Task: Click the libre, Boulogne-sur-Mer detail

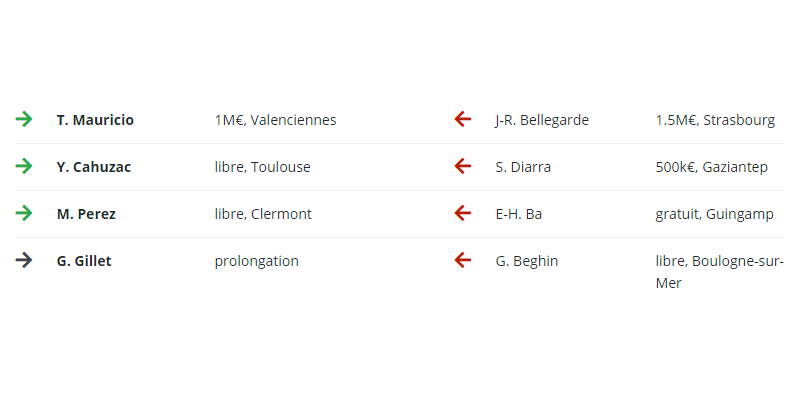Action: (719, 272)
